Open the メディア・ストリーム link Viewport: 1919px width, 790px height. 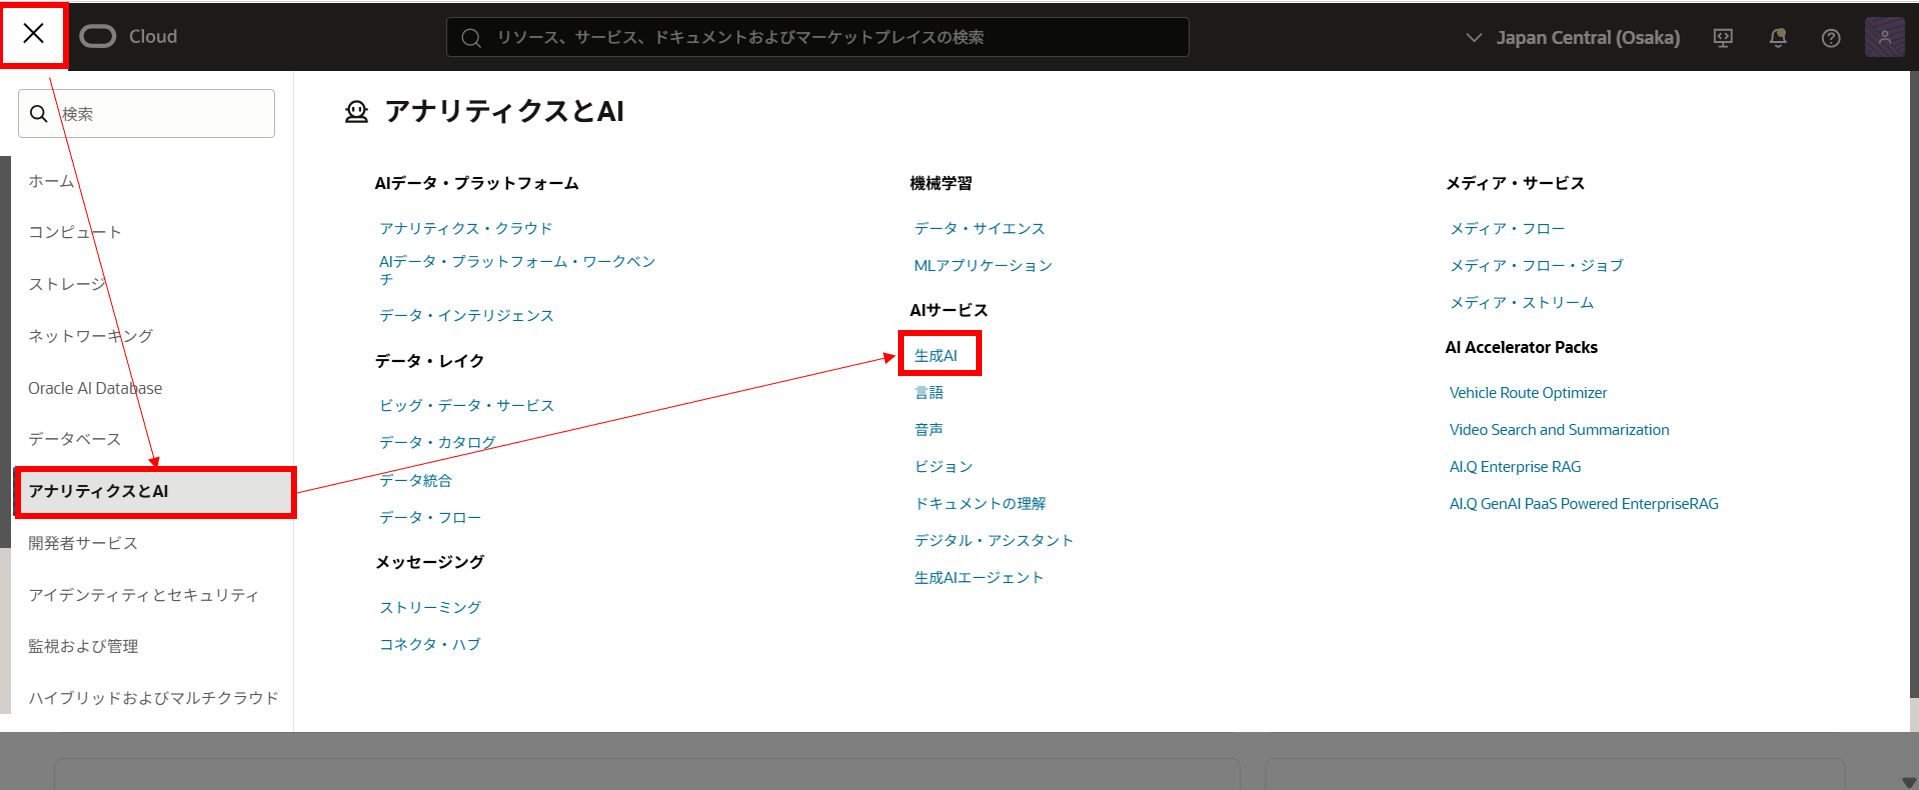(1522, 302)
